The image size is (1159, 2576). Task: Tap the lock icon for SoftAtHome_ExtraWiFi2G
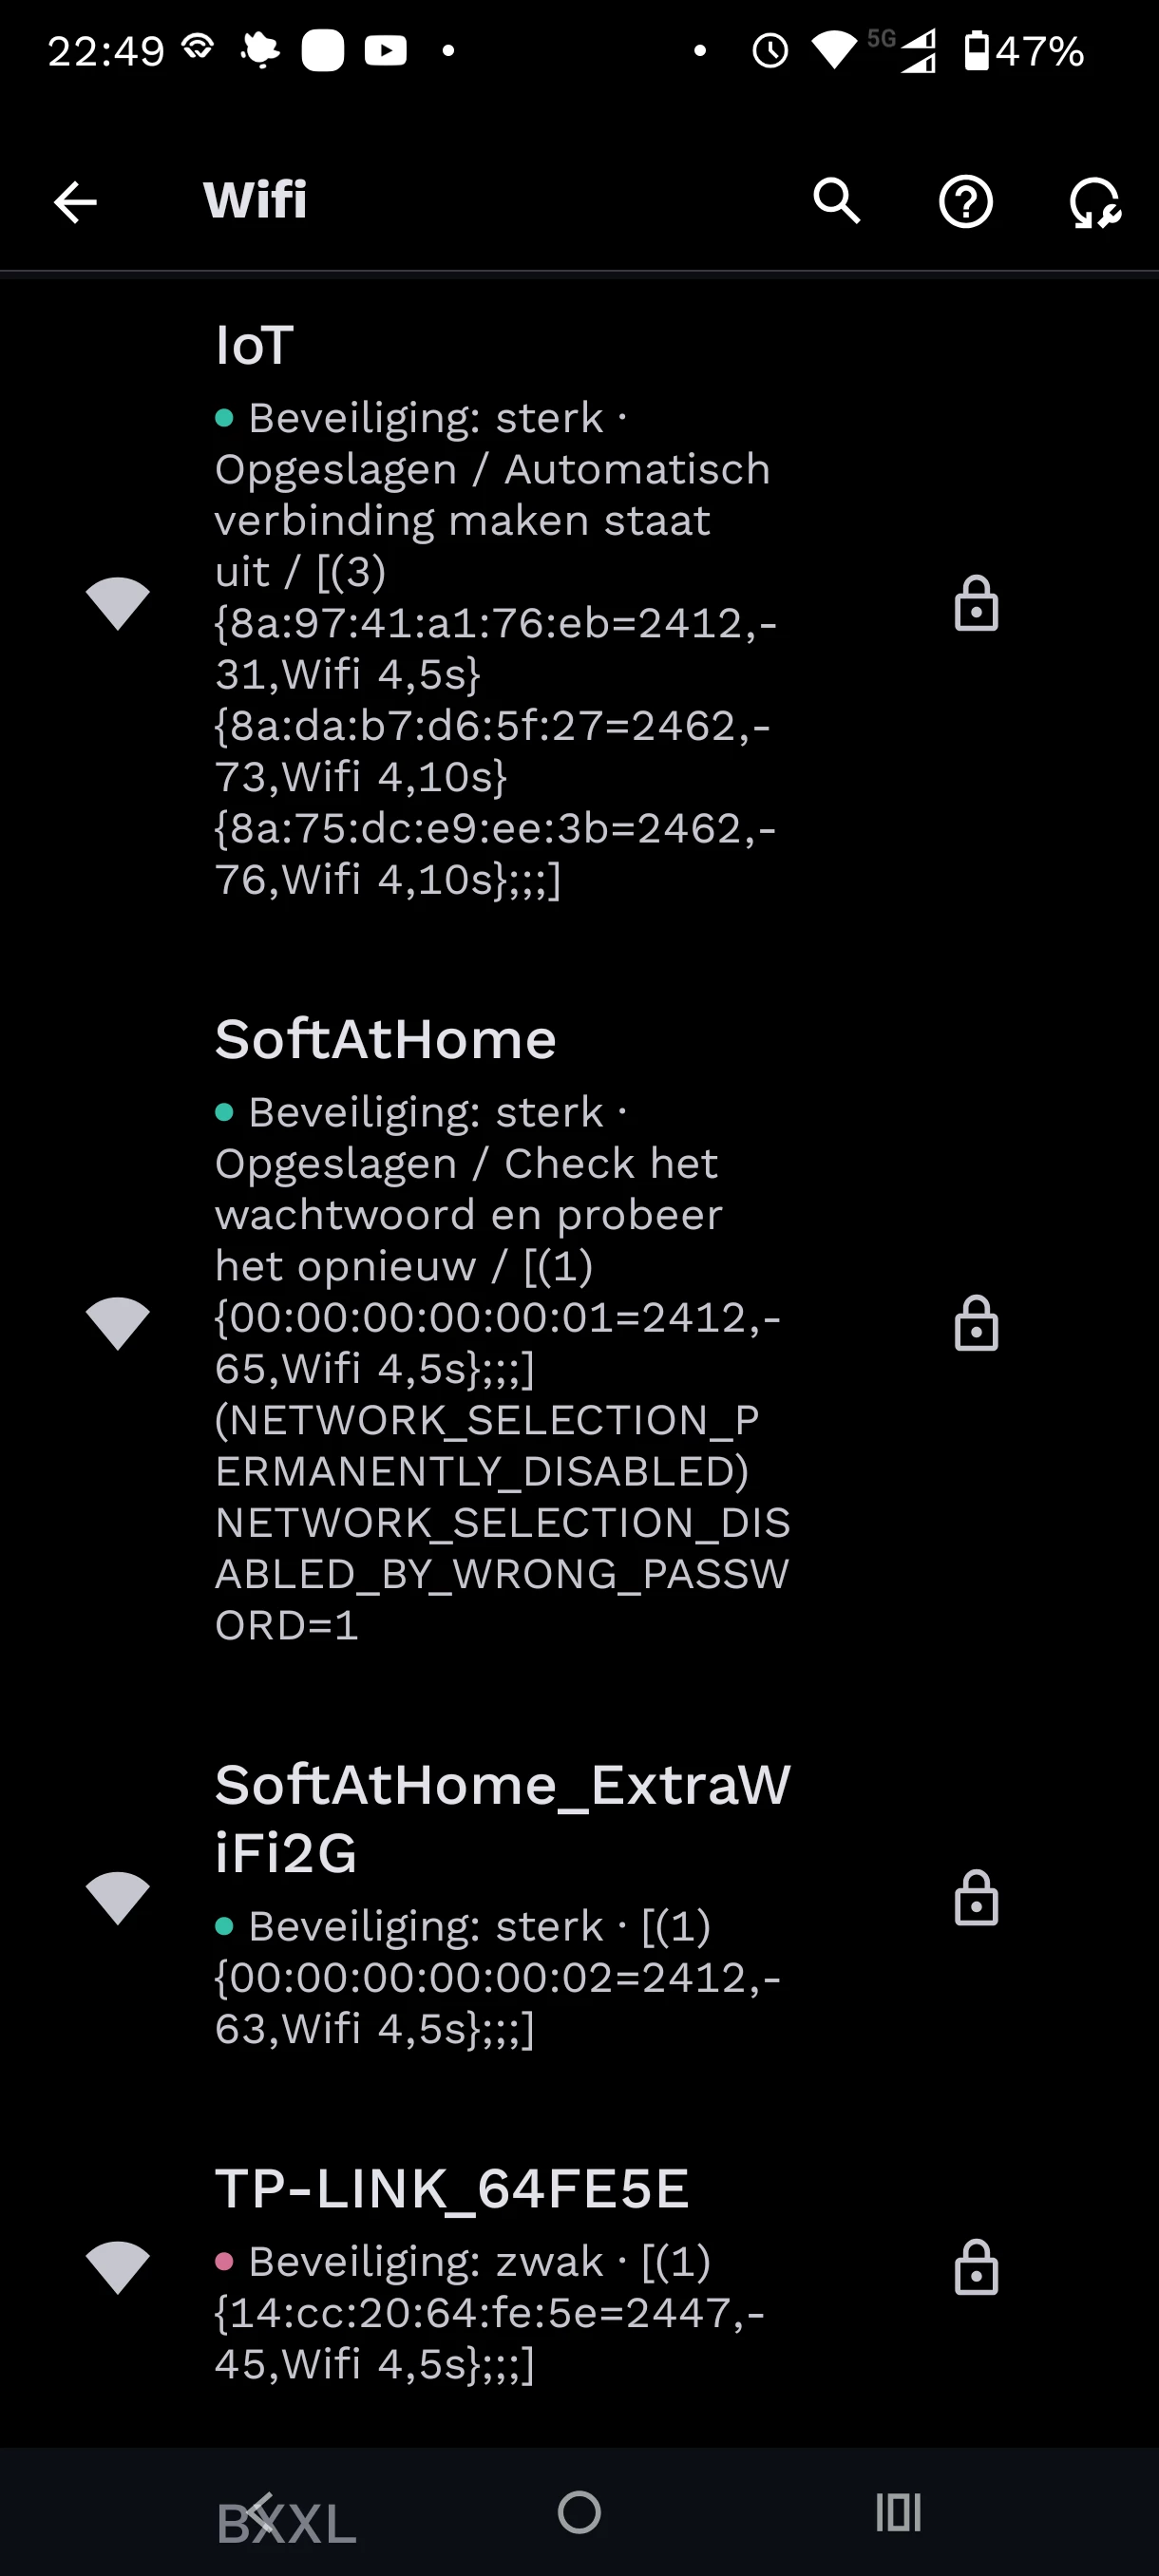pyautogui.click(x=976, y=1898)
